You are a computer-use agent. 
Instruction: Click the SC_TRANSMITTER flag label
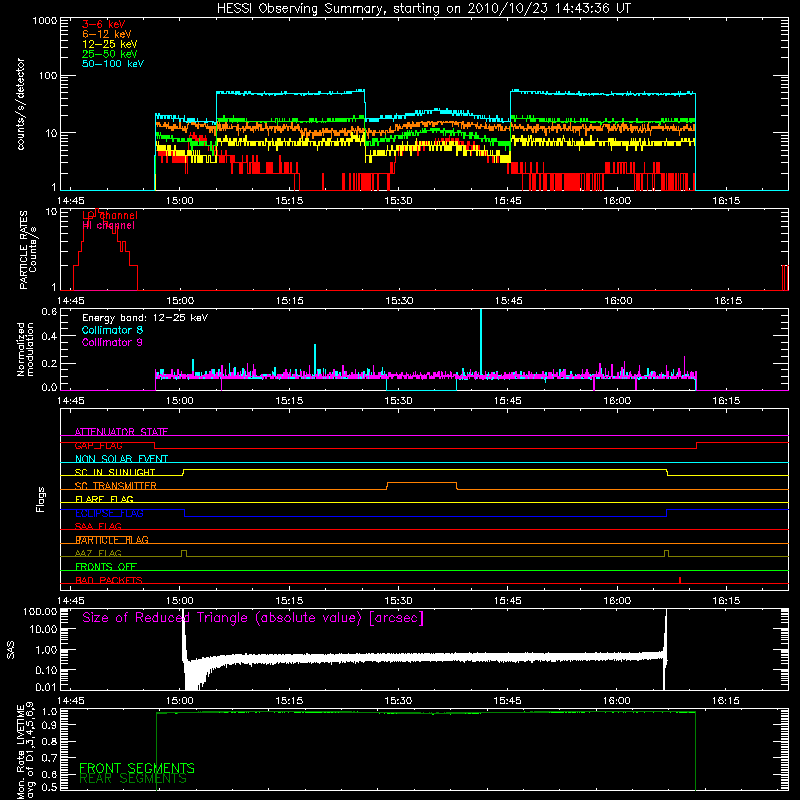[115, 486]
